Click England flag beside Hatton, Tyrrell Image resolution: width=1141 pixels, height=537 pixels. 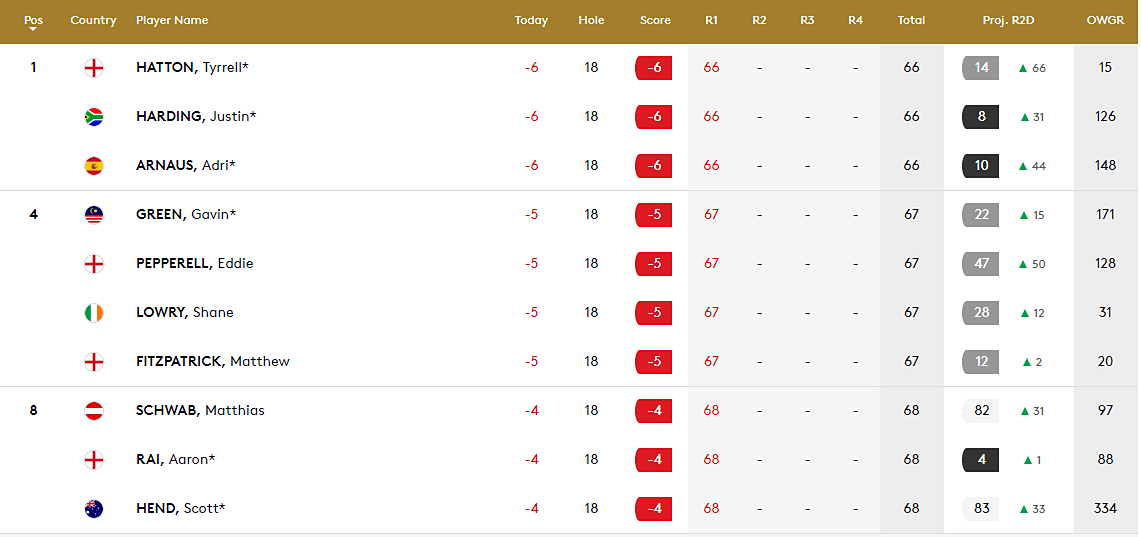(94, 68)
